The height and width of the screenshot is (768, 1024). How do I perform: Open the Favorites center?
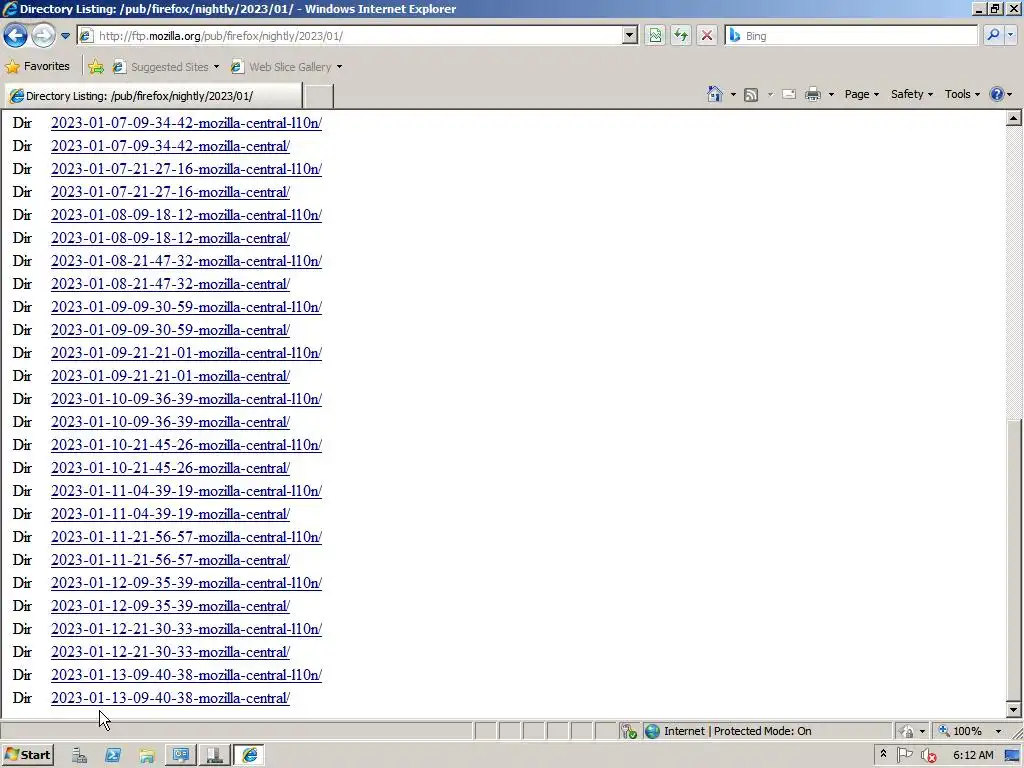click(x=38, y=66)
